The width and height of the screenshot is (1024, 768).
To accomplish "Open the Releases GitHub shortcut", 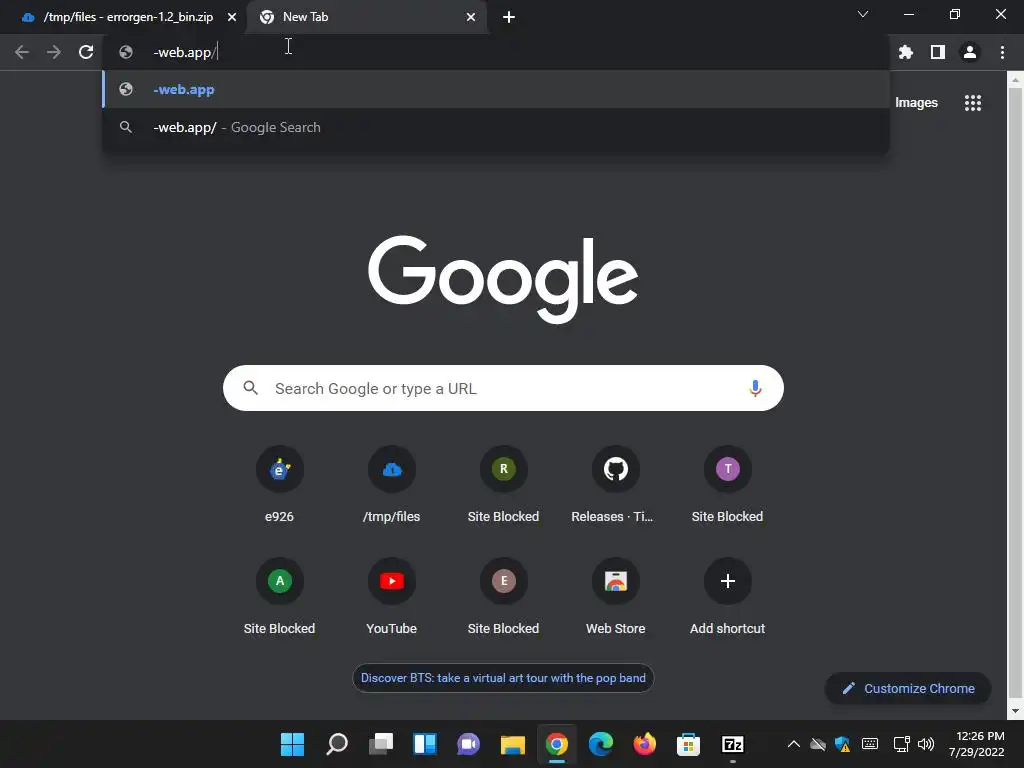I will point(615,483).
